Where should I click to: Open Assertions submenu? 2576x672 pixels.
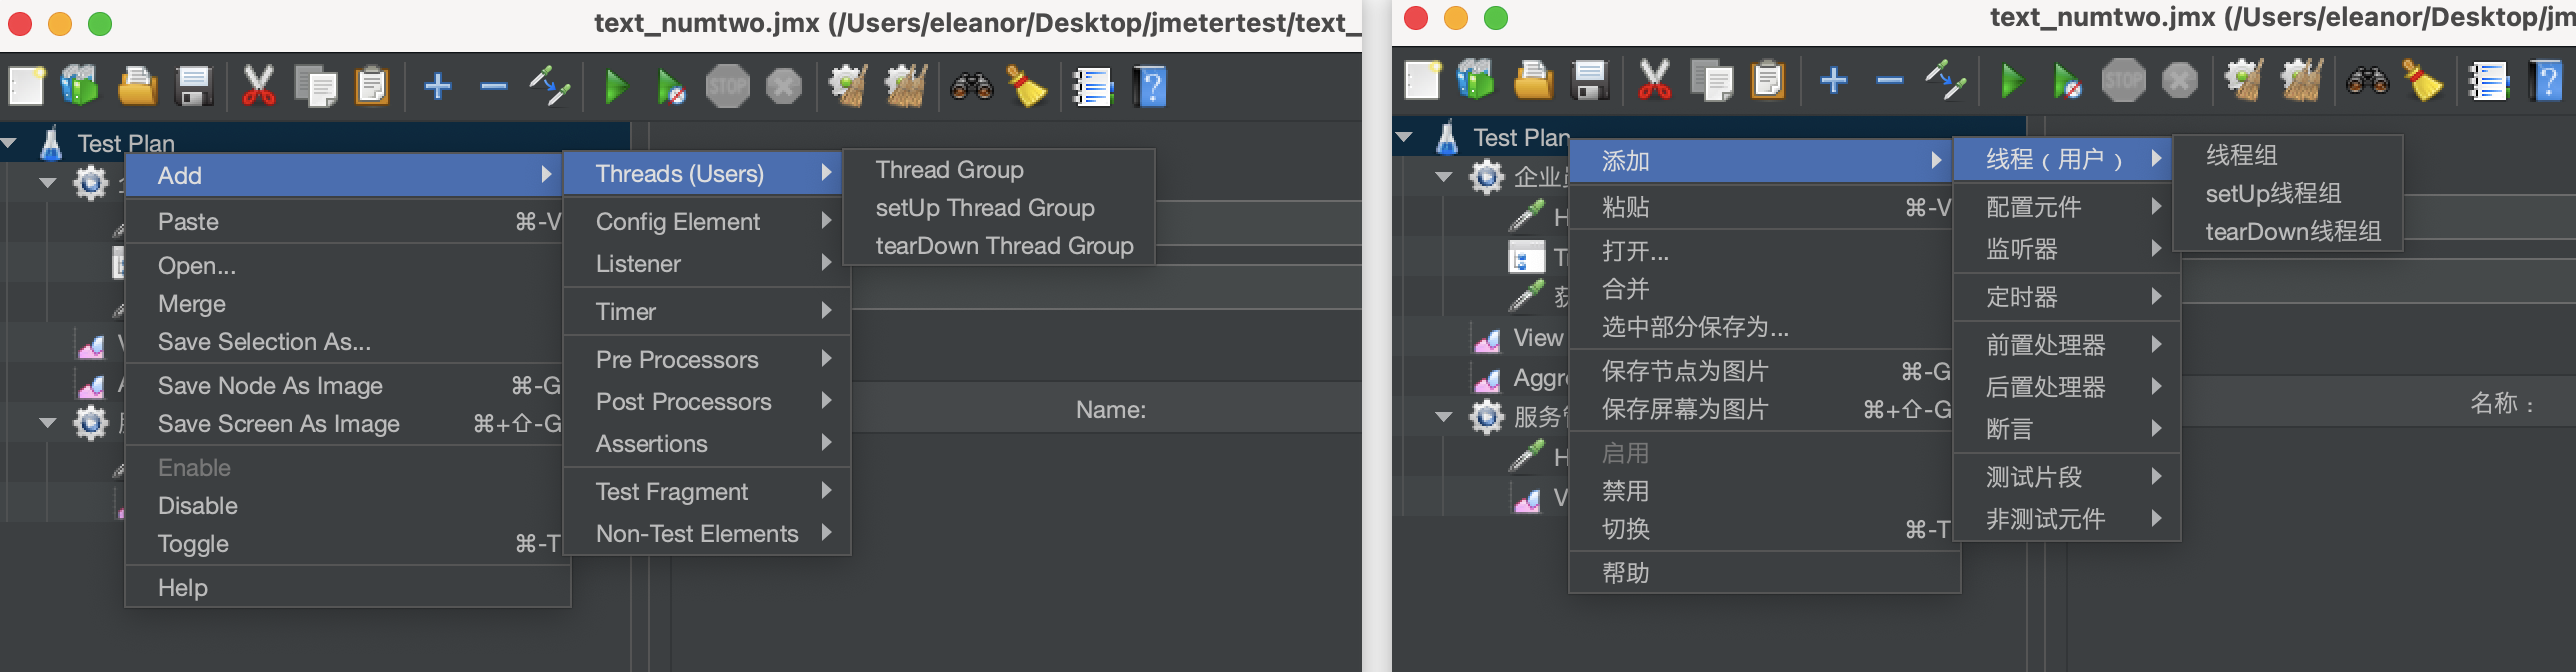click(707, 443)
